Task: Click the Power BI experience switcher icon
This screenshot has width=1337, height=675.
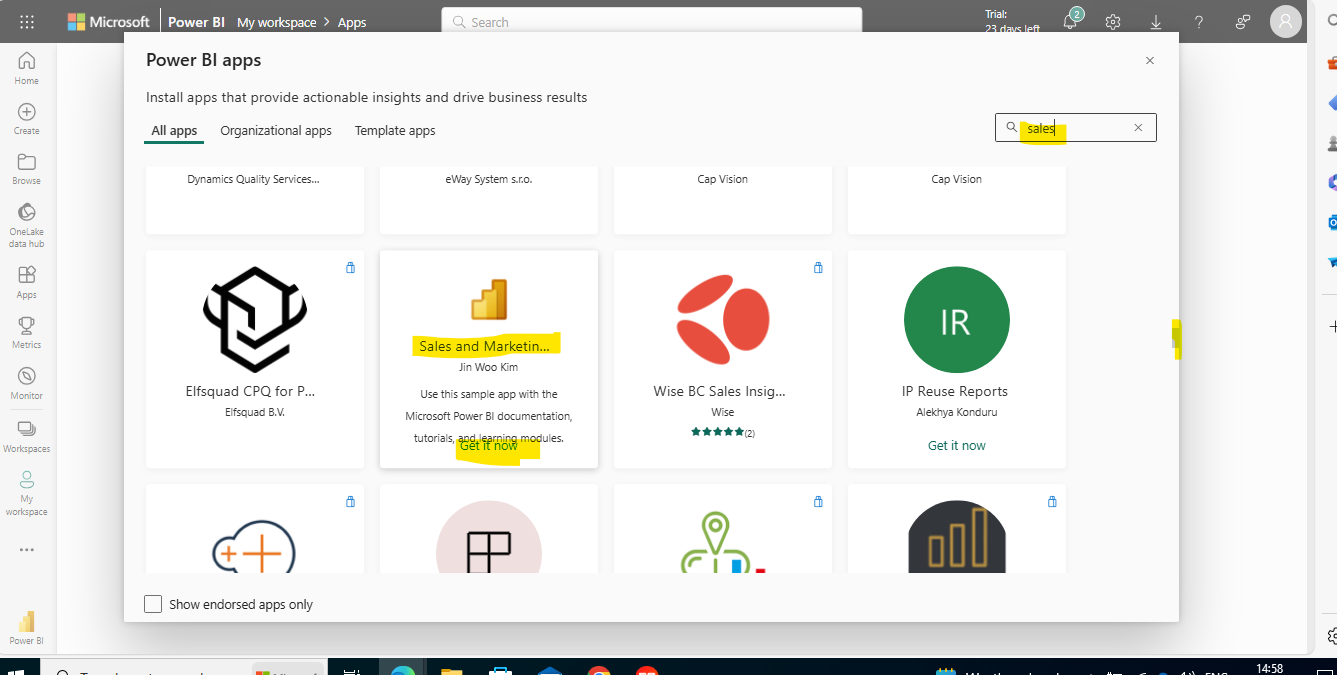Action: pos(27,627)
